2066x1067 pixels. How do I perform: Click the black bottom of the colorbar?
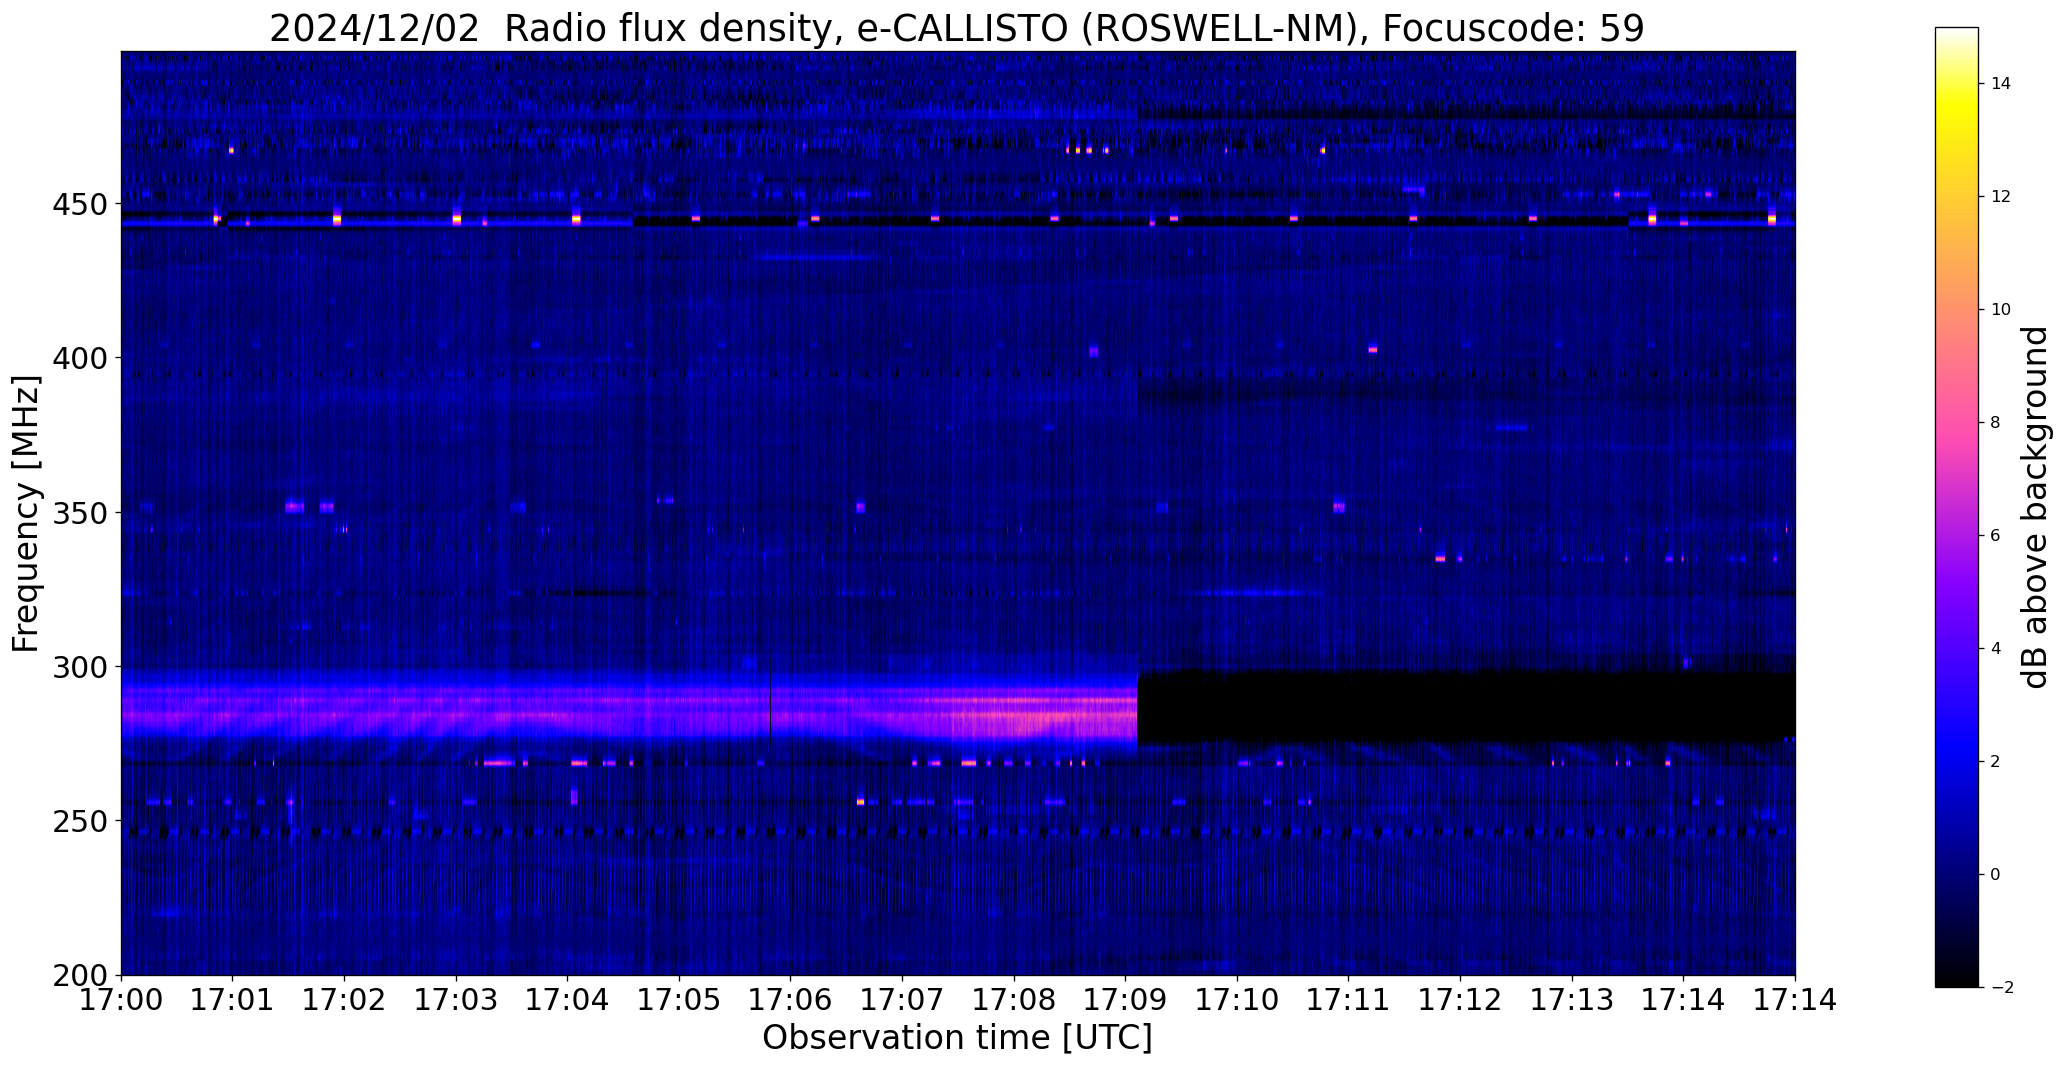(x=1957, y=970)
